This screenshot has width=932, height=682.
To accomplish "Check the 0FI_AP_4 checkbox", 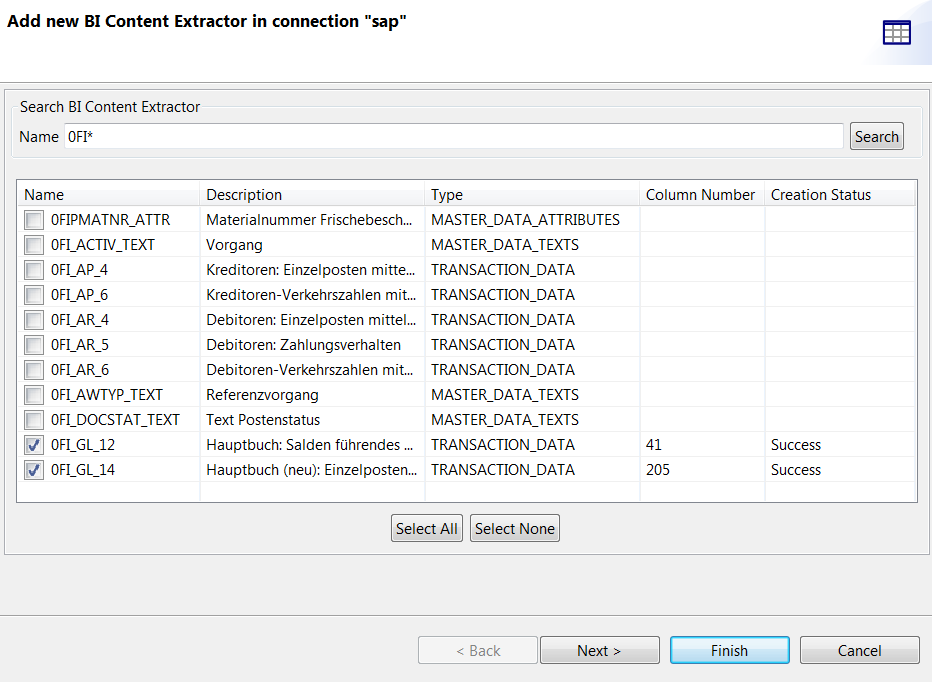I will 33,269.
